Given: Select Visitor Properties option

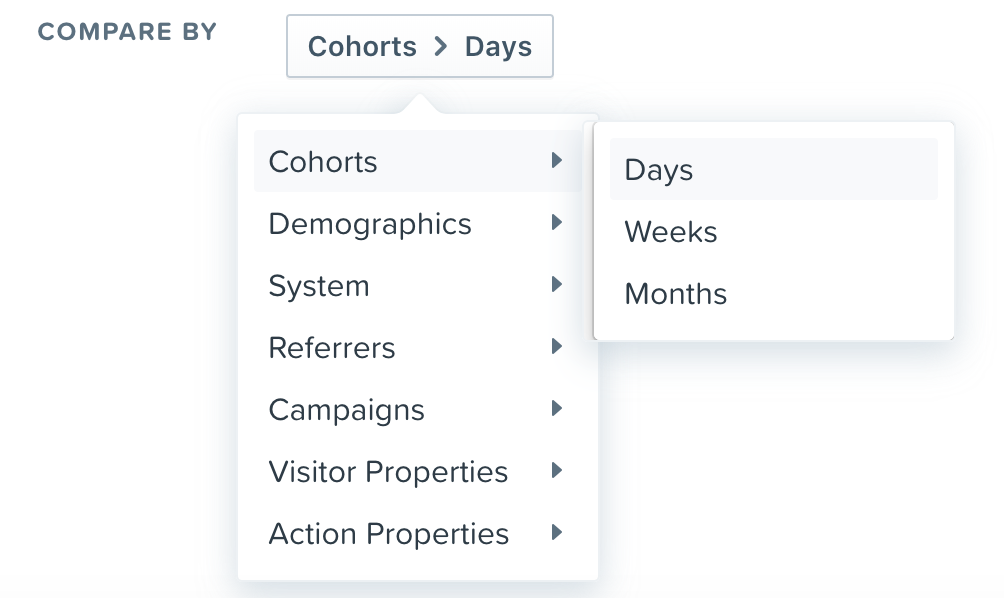Looking at the screenshot, I should click(388, 472).
